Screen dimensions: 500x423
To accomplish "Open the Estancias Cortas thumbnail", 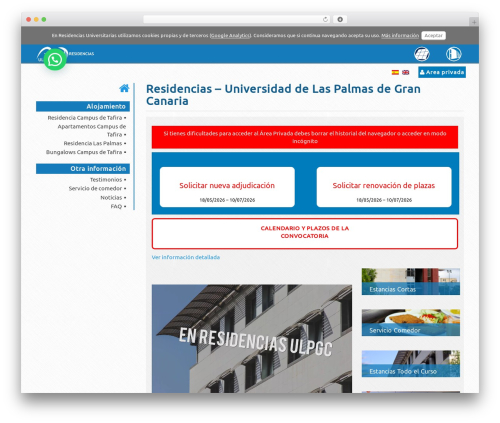I will (x=411, y=282).
